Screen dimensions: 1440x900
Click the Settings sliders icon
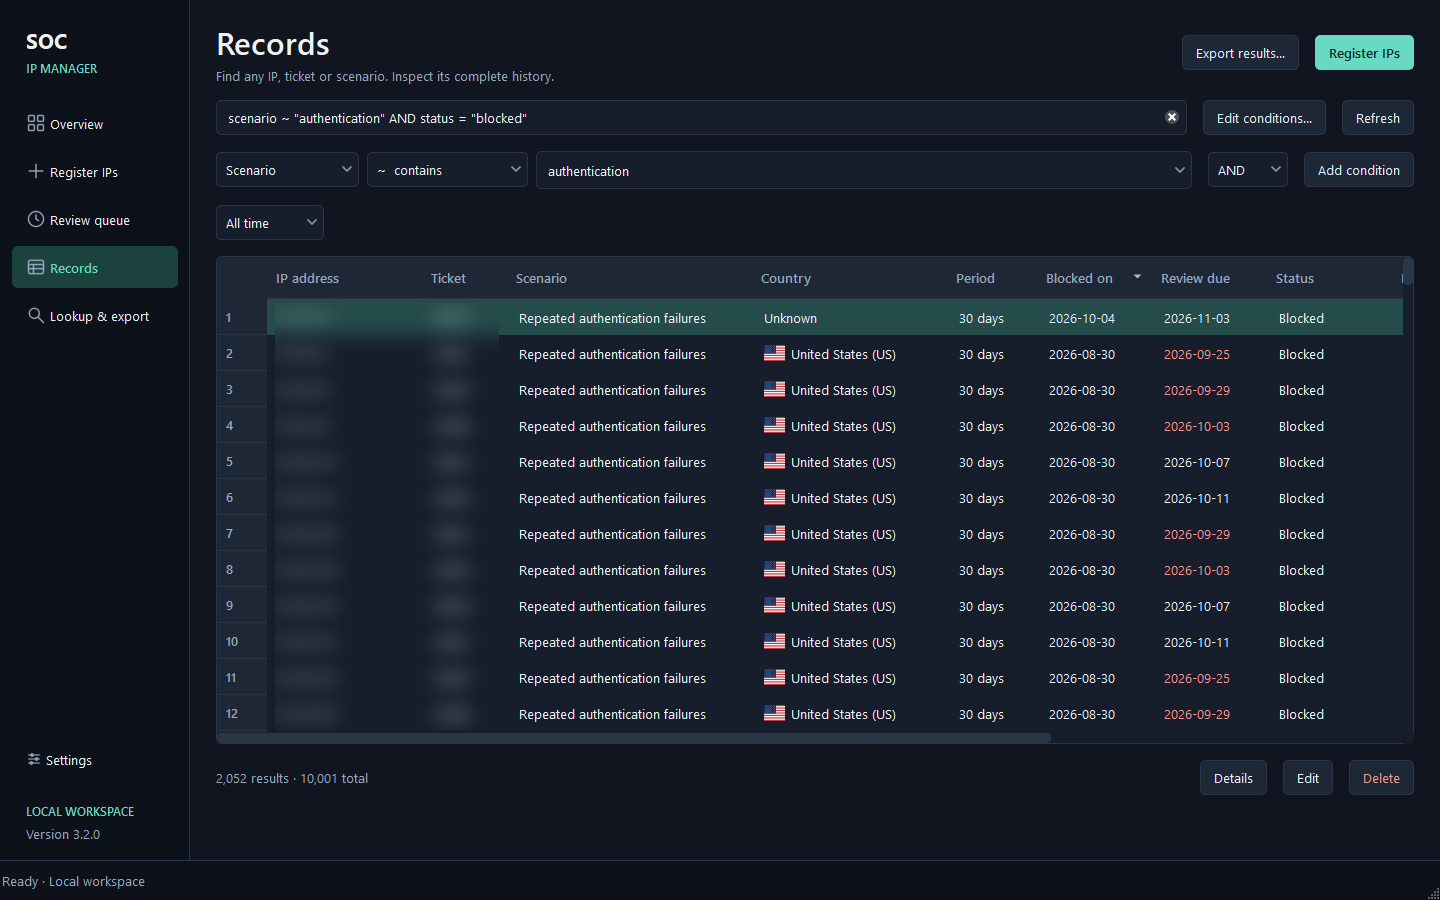point(34,759)
